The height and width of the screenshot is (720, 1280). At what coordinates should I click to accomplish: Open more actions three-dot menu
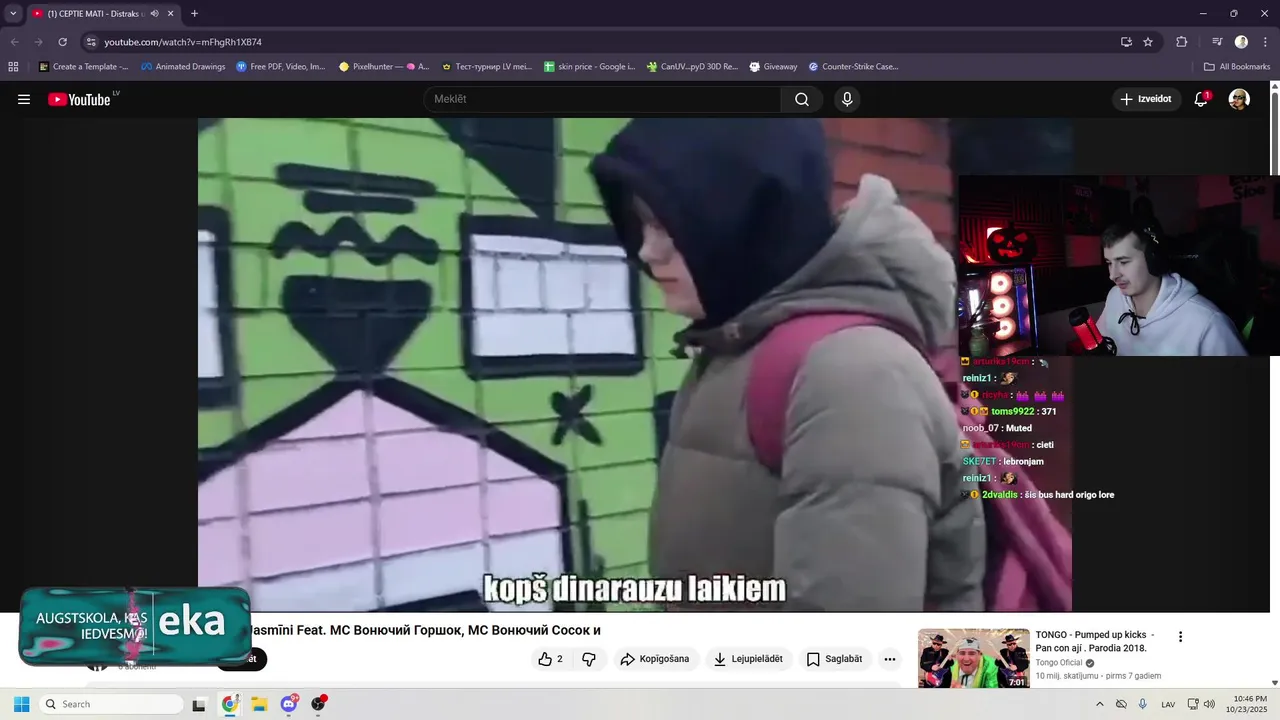[889, 659]
